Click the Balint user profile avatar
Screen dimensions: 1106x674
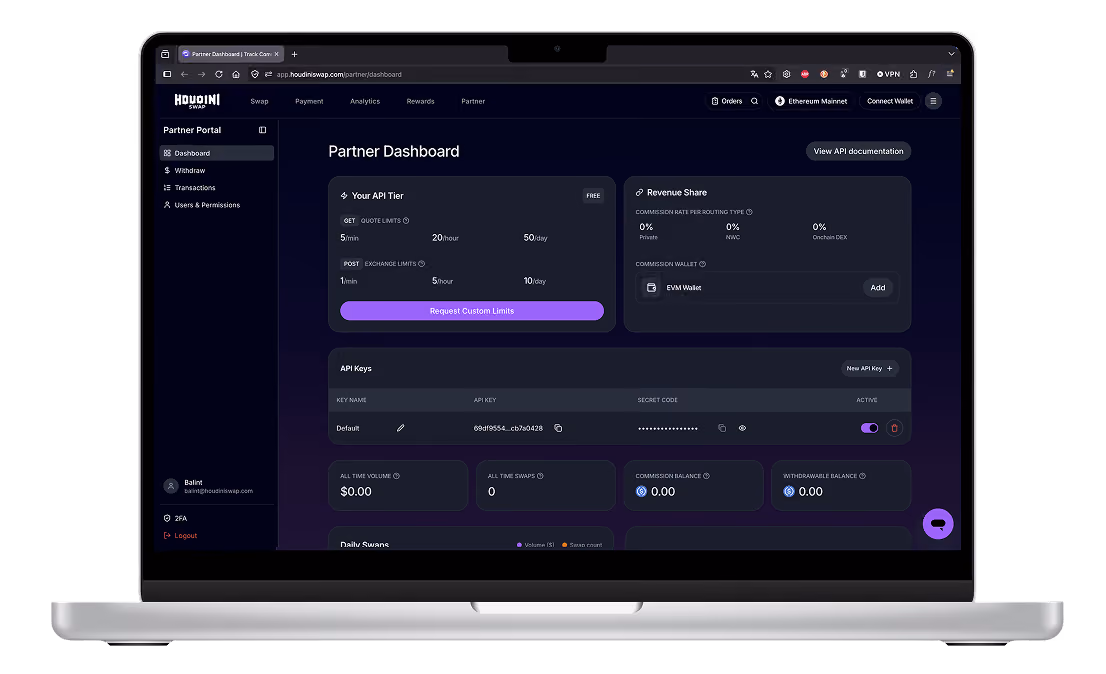point(171,486)
